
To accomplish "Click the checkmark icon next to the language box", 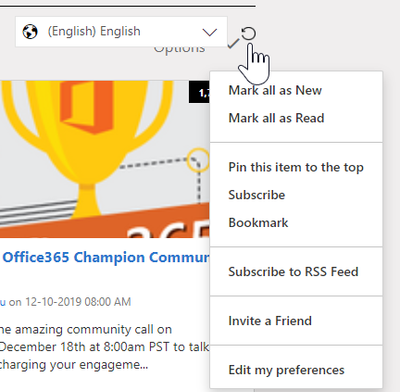I will (233, 43).
